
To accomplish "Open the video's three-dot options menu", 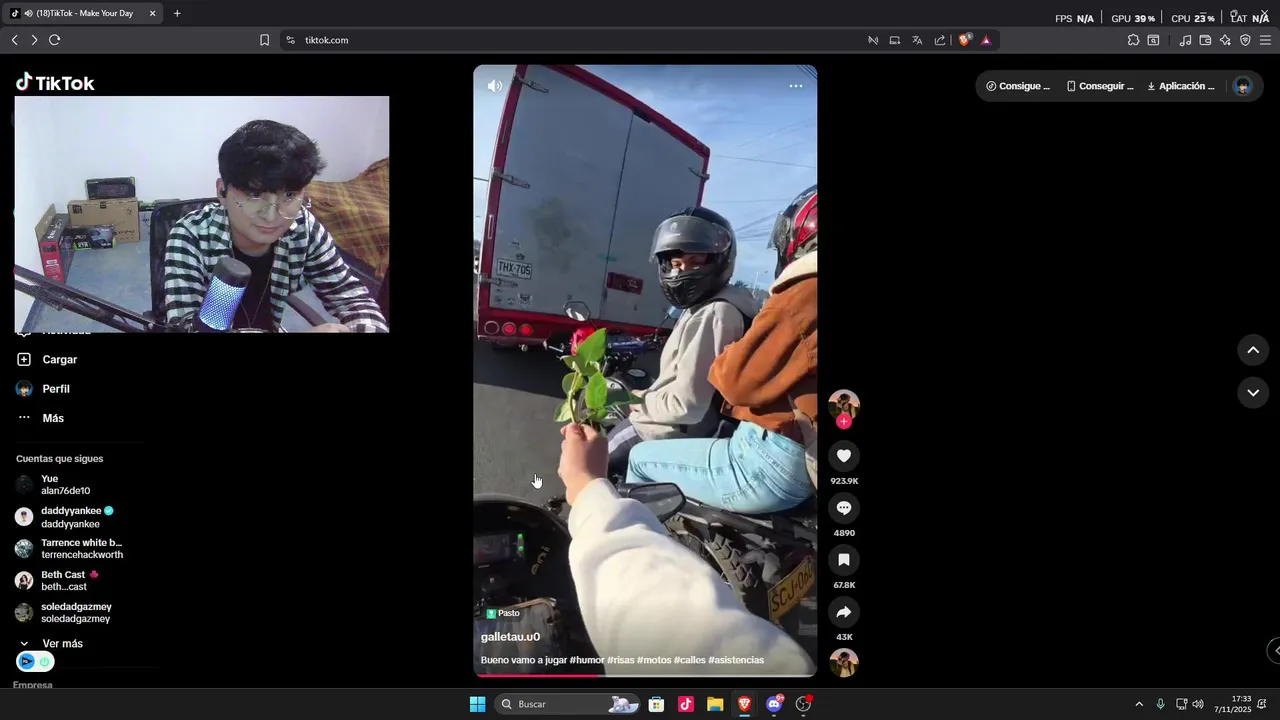I will (x=796, y=86).
